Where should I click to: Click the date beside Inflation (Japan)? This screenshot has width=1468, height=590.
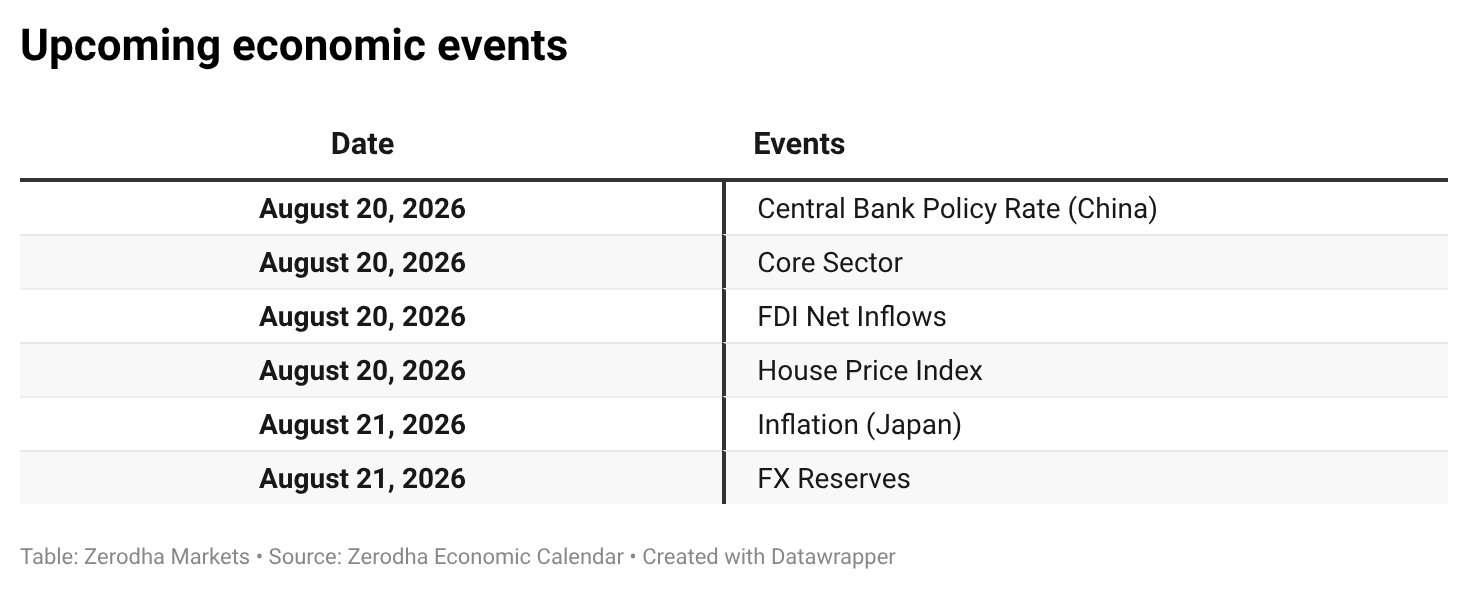coord(362,424)
